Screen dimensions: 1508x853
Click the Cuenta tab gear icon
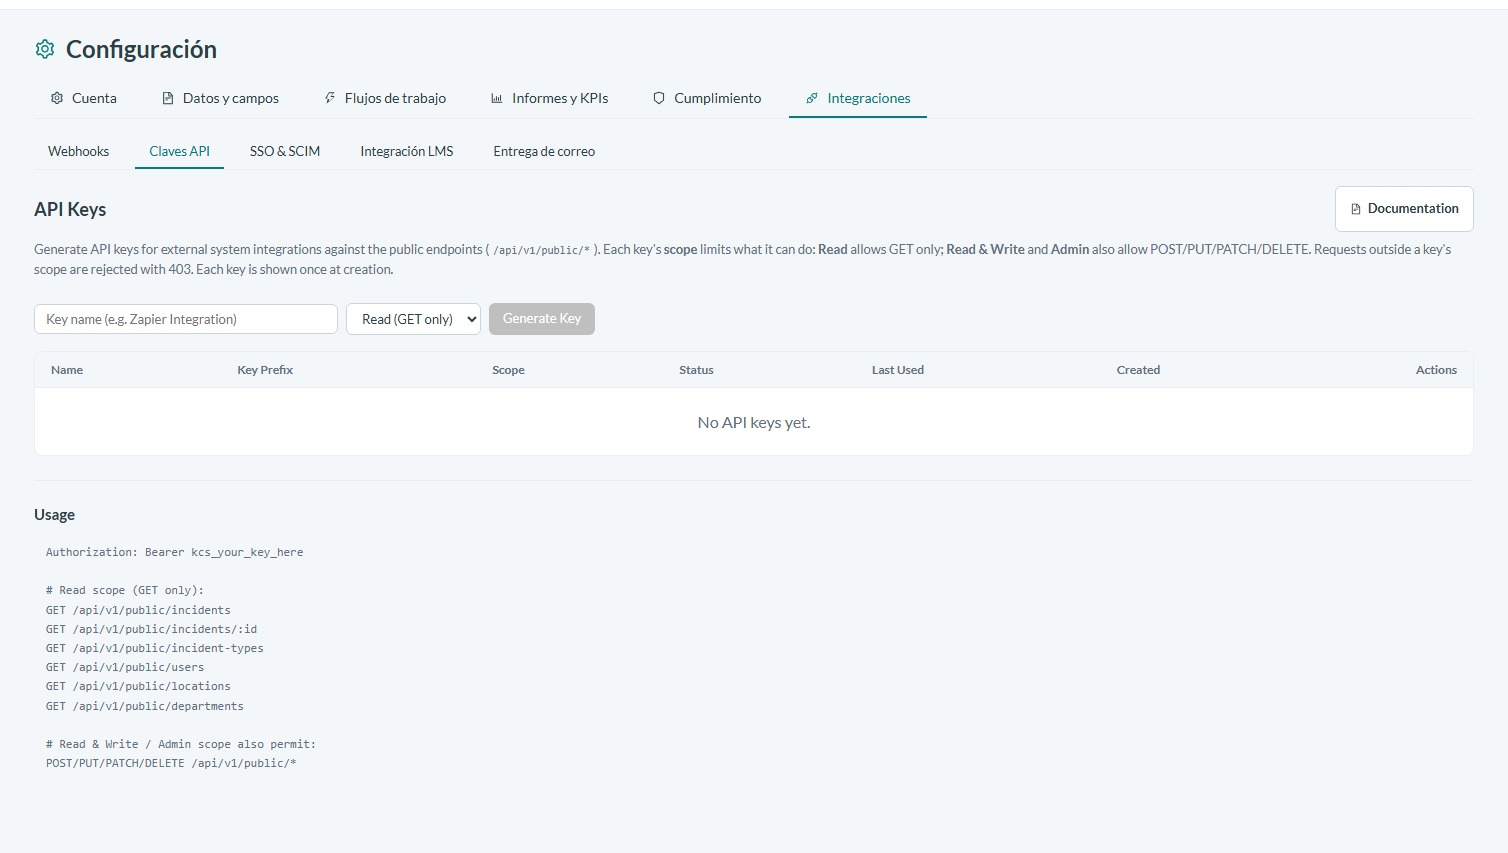(57, 98)
